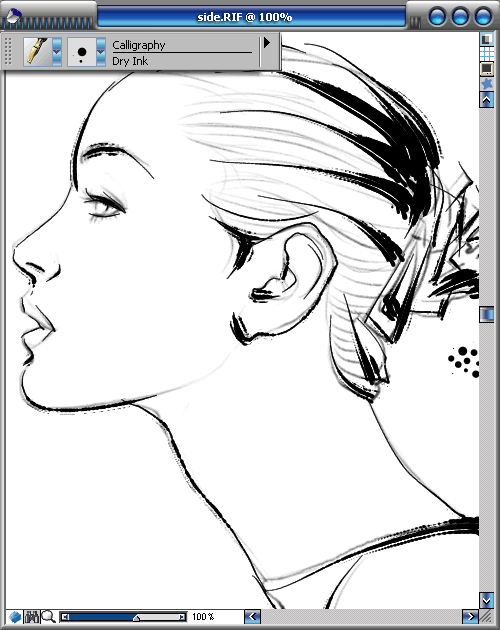Click the window resize corner grip
This screenshot has height=630, width=500.
click(x=486, y=616)
